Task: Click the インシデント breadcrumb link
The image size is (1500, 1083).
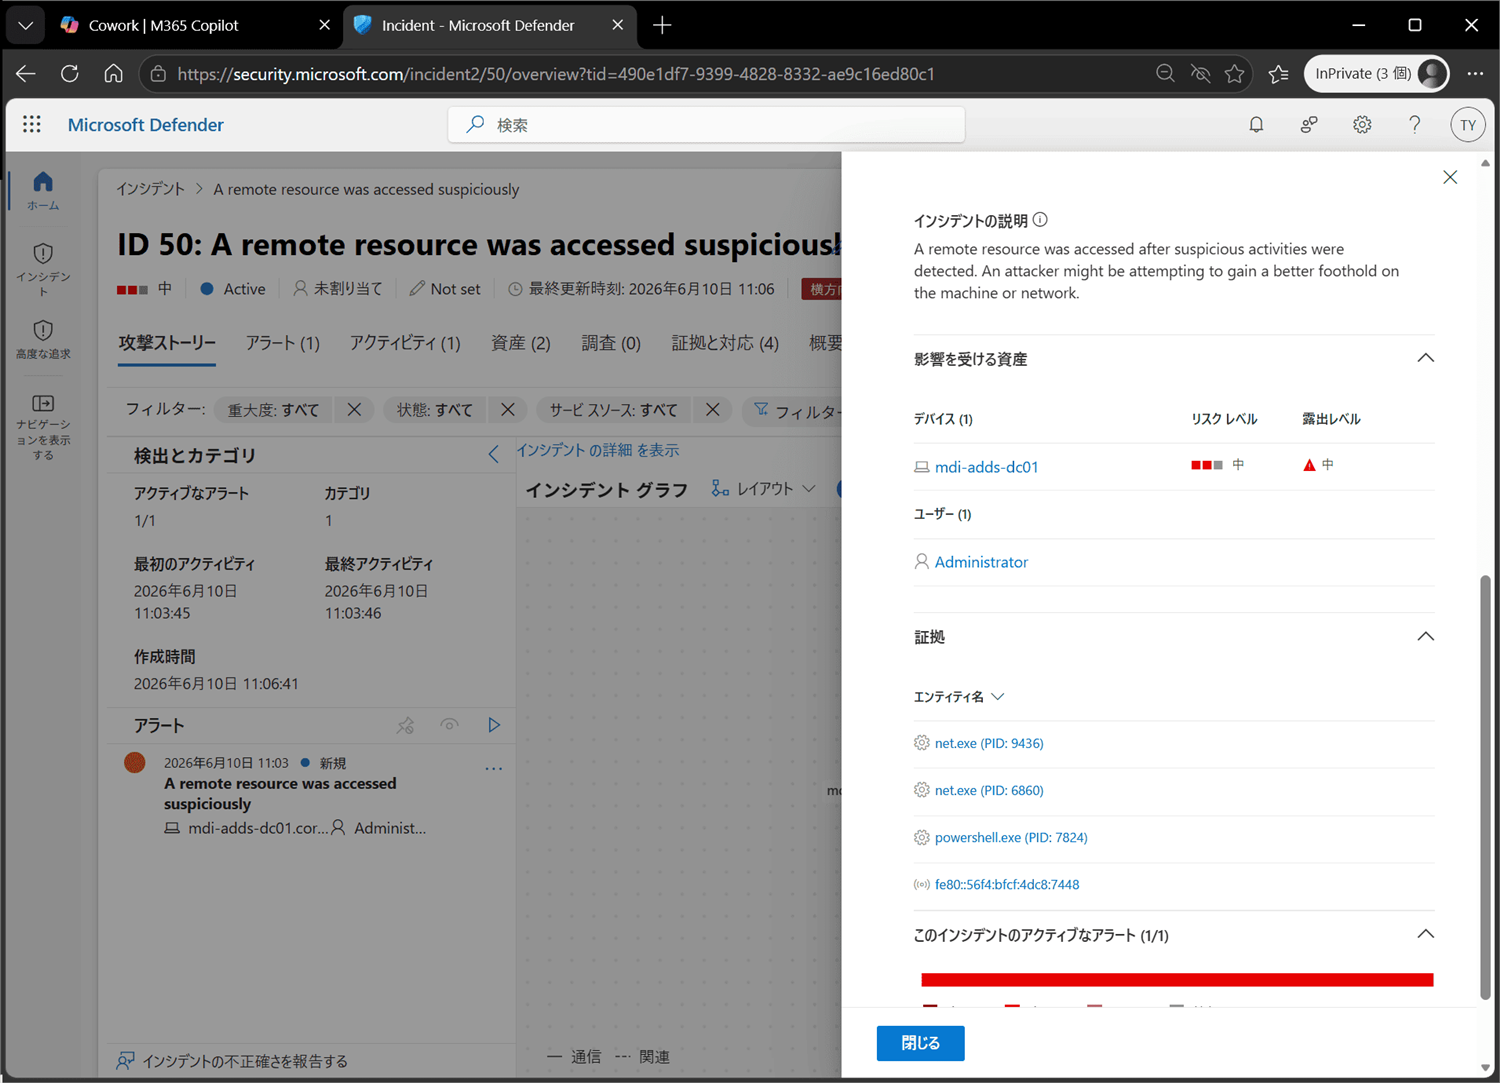Action: click(150, 189)
